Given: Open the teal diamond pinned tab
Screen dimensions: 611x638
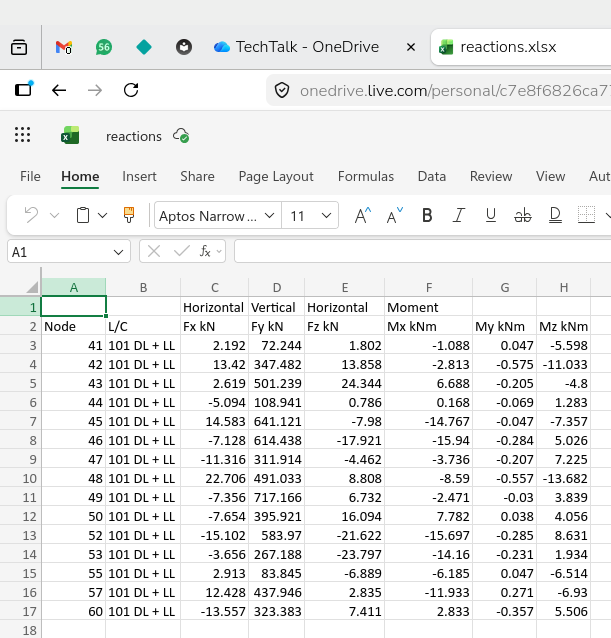Looking at the screenshot, I should [144, 47].
